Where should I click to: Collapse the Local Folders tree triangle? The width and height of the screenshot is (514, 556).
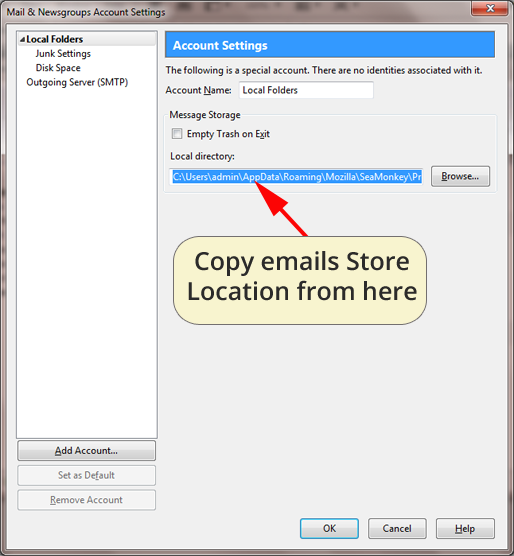[x=22, y=40]
